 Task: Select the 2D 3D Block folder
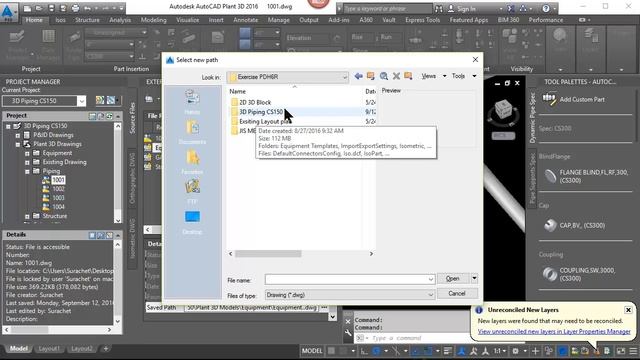255,102
